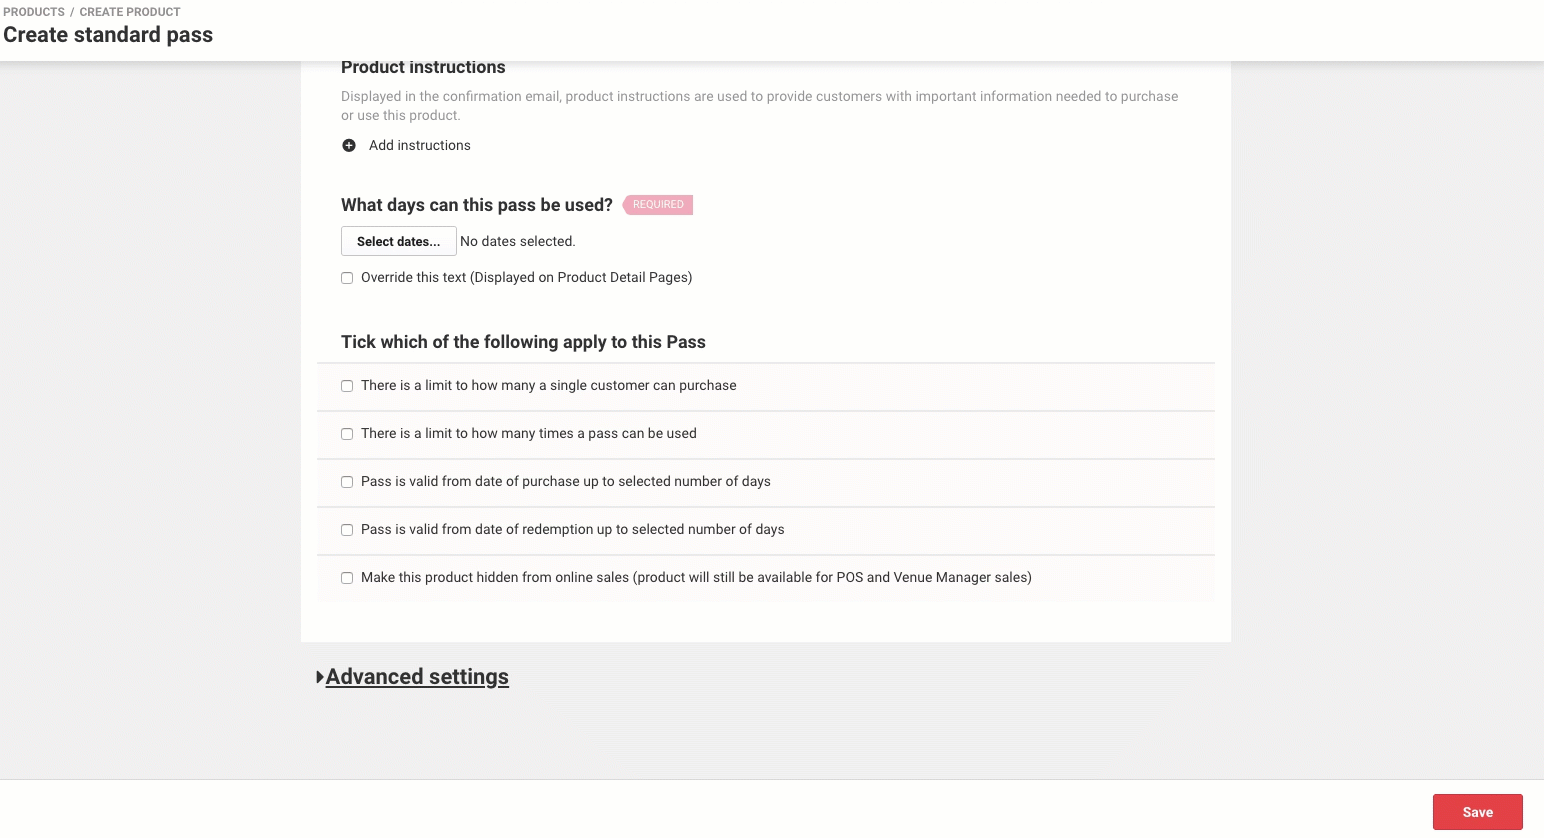Click label for single customer purchase limit

click(549, 385)
